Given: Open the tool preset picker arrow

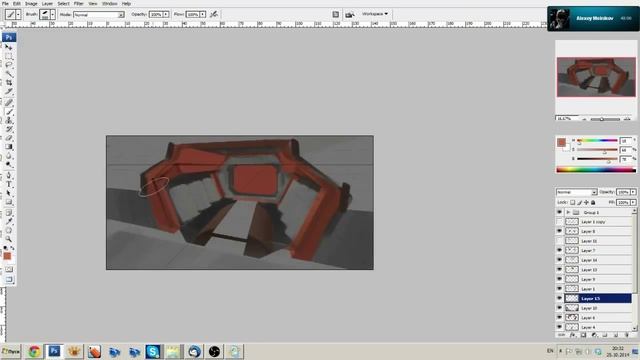Looking at the screenshot, I should coord(18,14).
